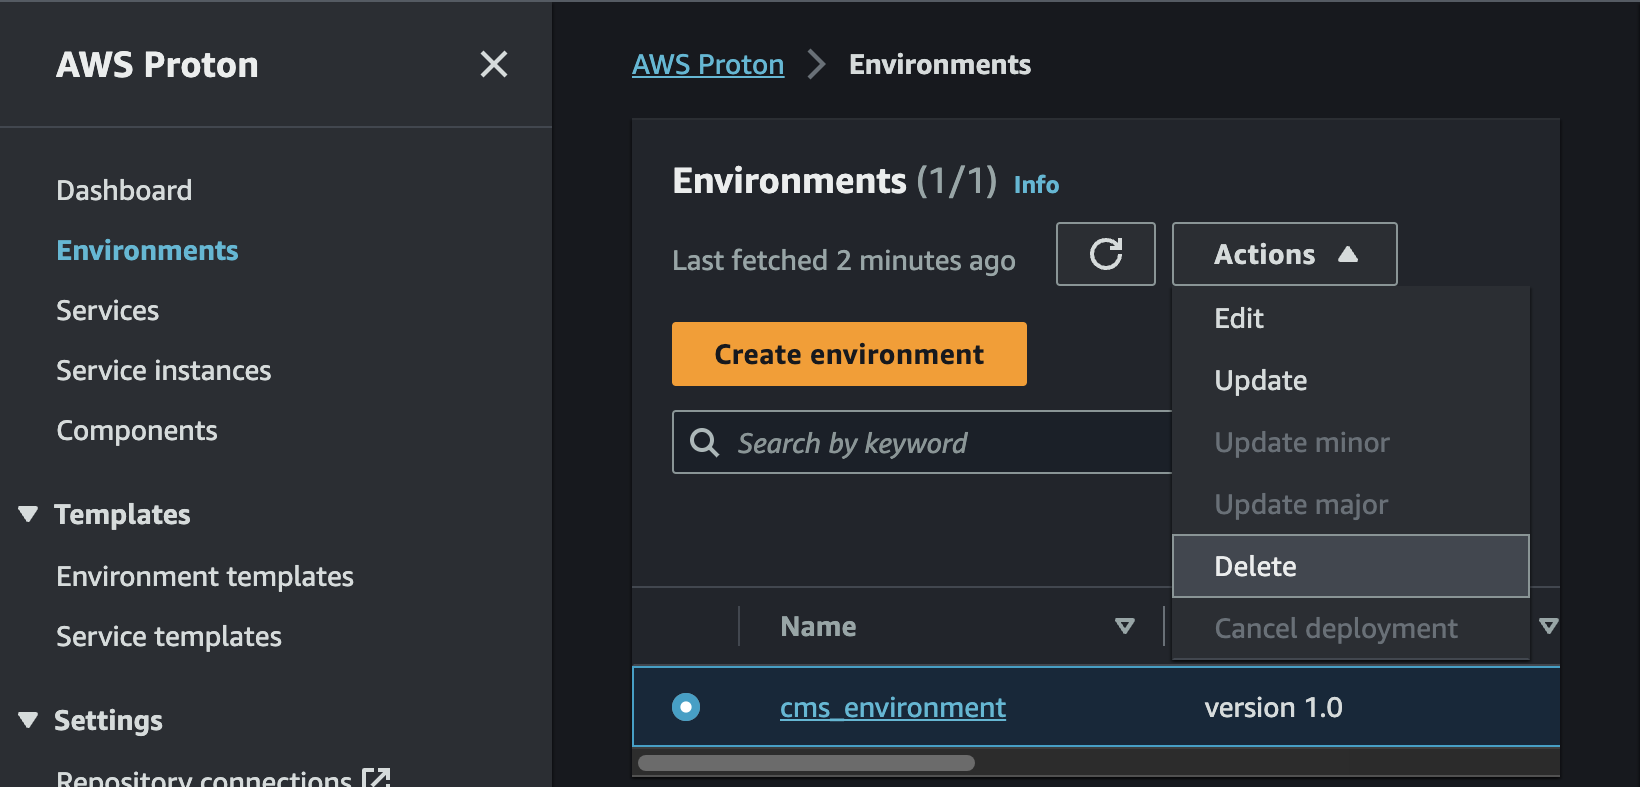Click sort arrow at right table edge
Screen dimensions: 1640x787
click(x=1549, y=626)
